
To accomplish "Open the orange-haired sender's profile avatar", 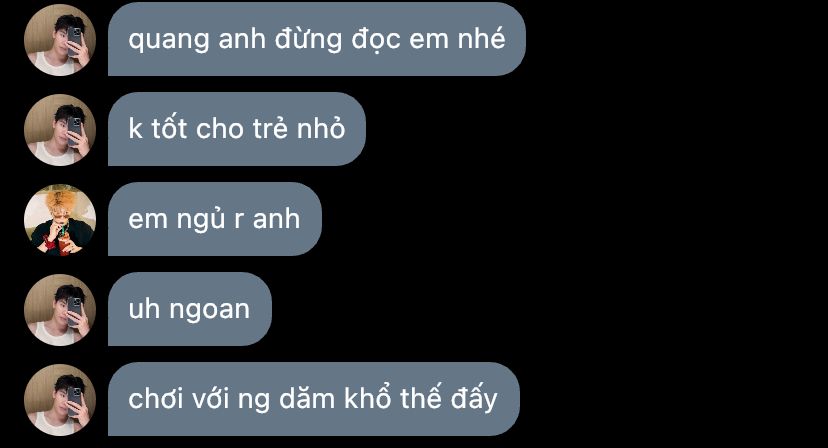I will [60, 219].
